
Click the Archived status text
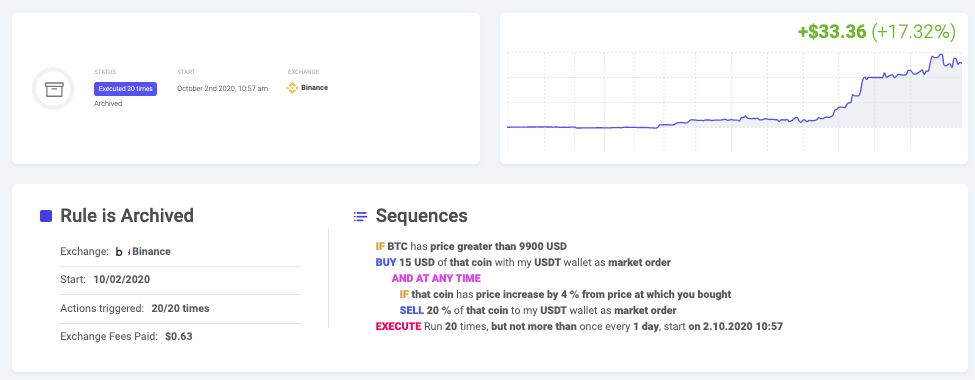click(108, 104)
